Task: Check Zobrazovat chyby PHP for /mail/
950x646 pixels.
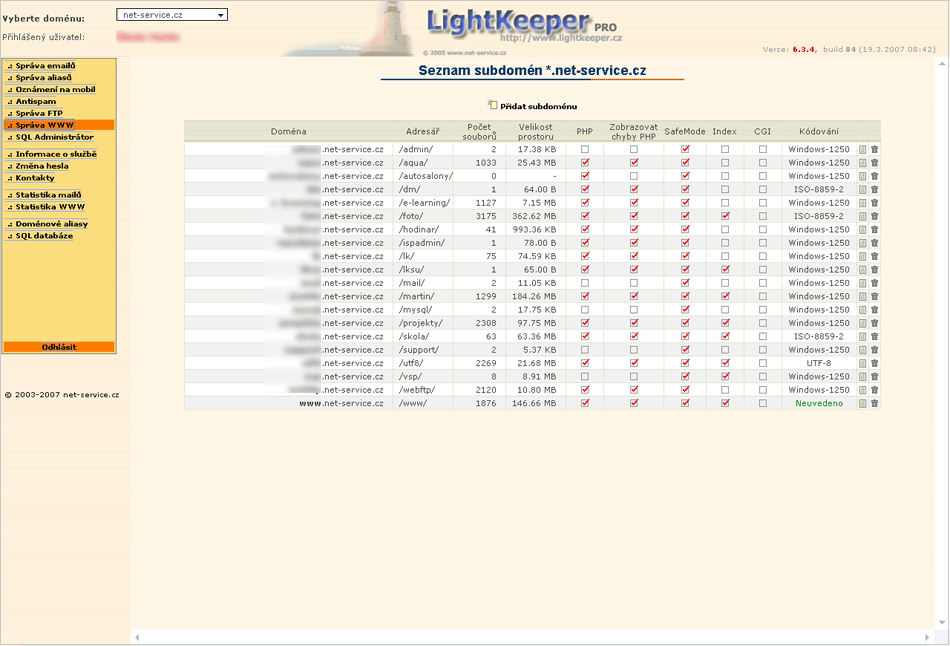Action: [634, 283]
